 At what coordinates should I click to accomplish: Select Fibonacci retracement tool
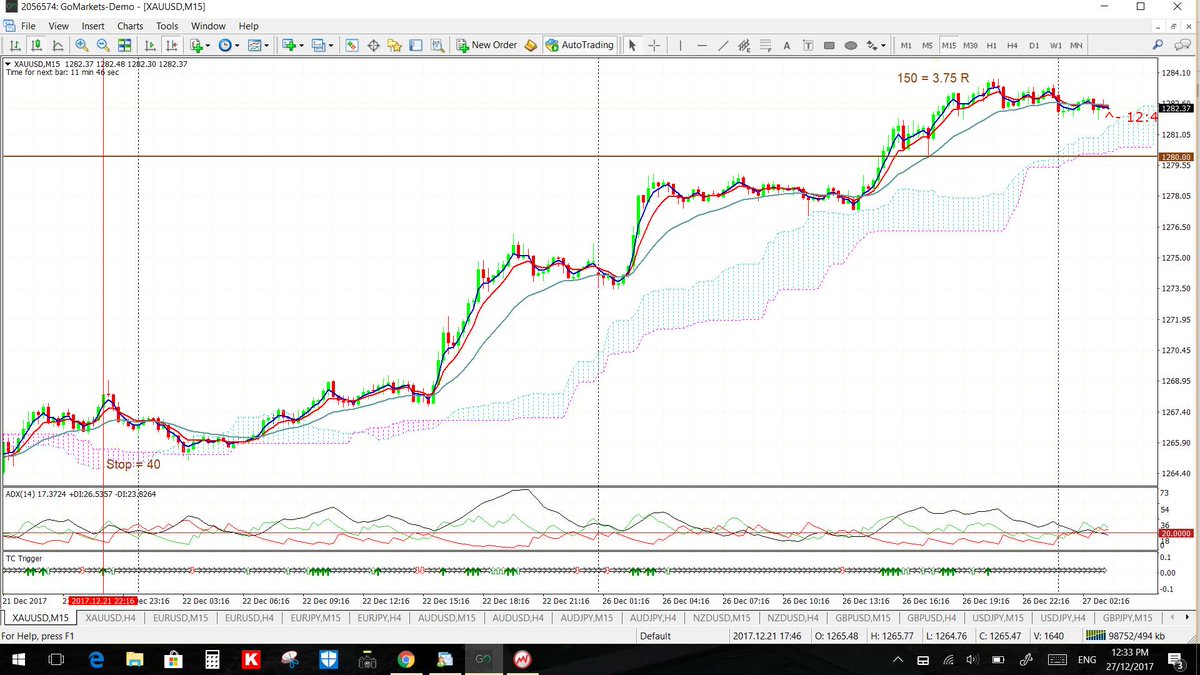click(765, 45)
